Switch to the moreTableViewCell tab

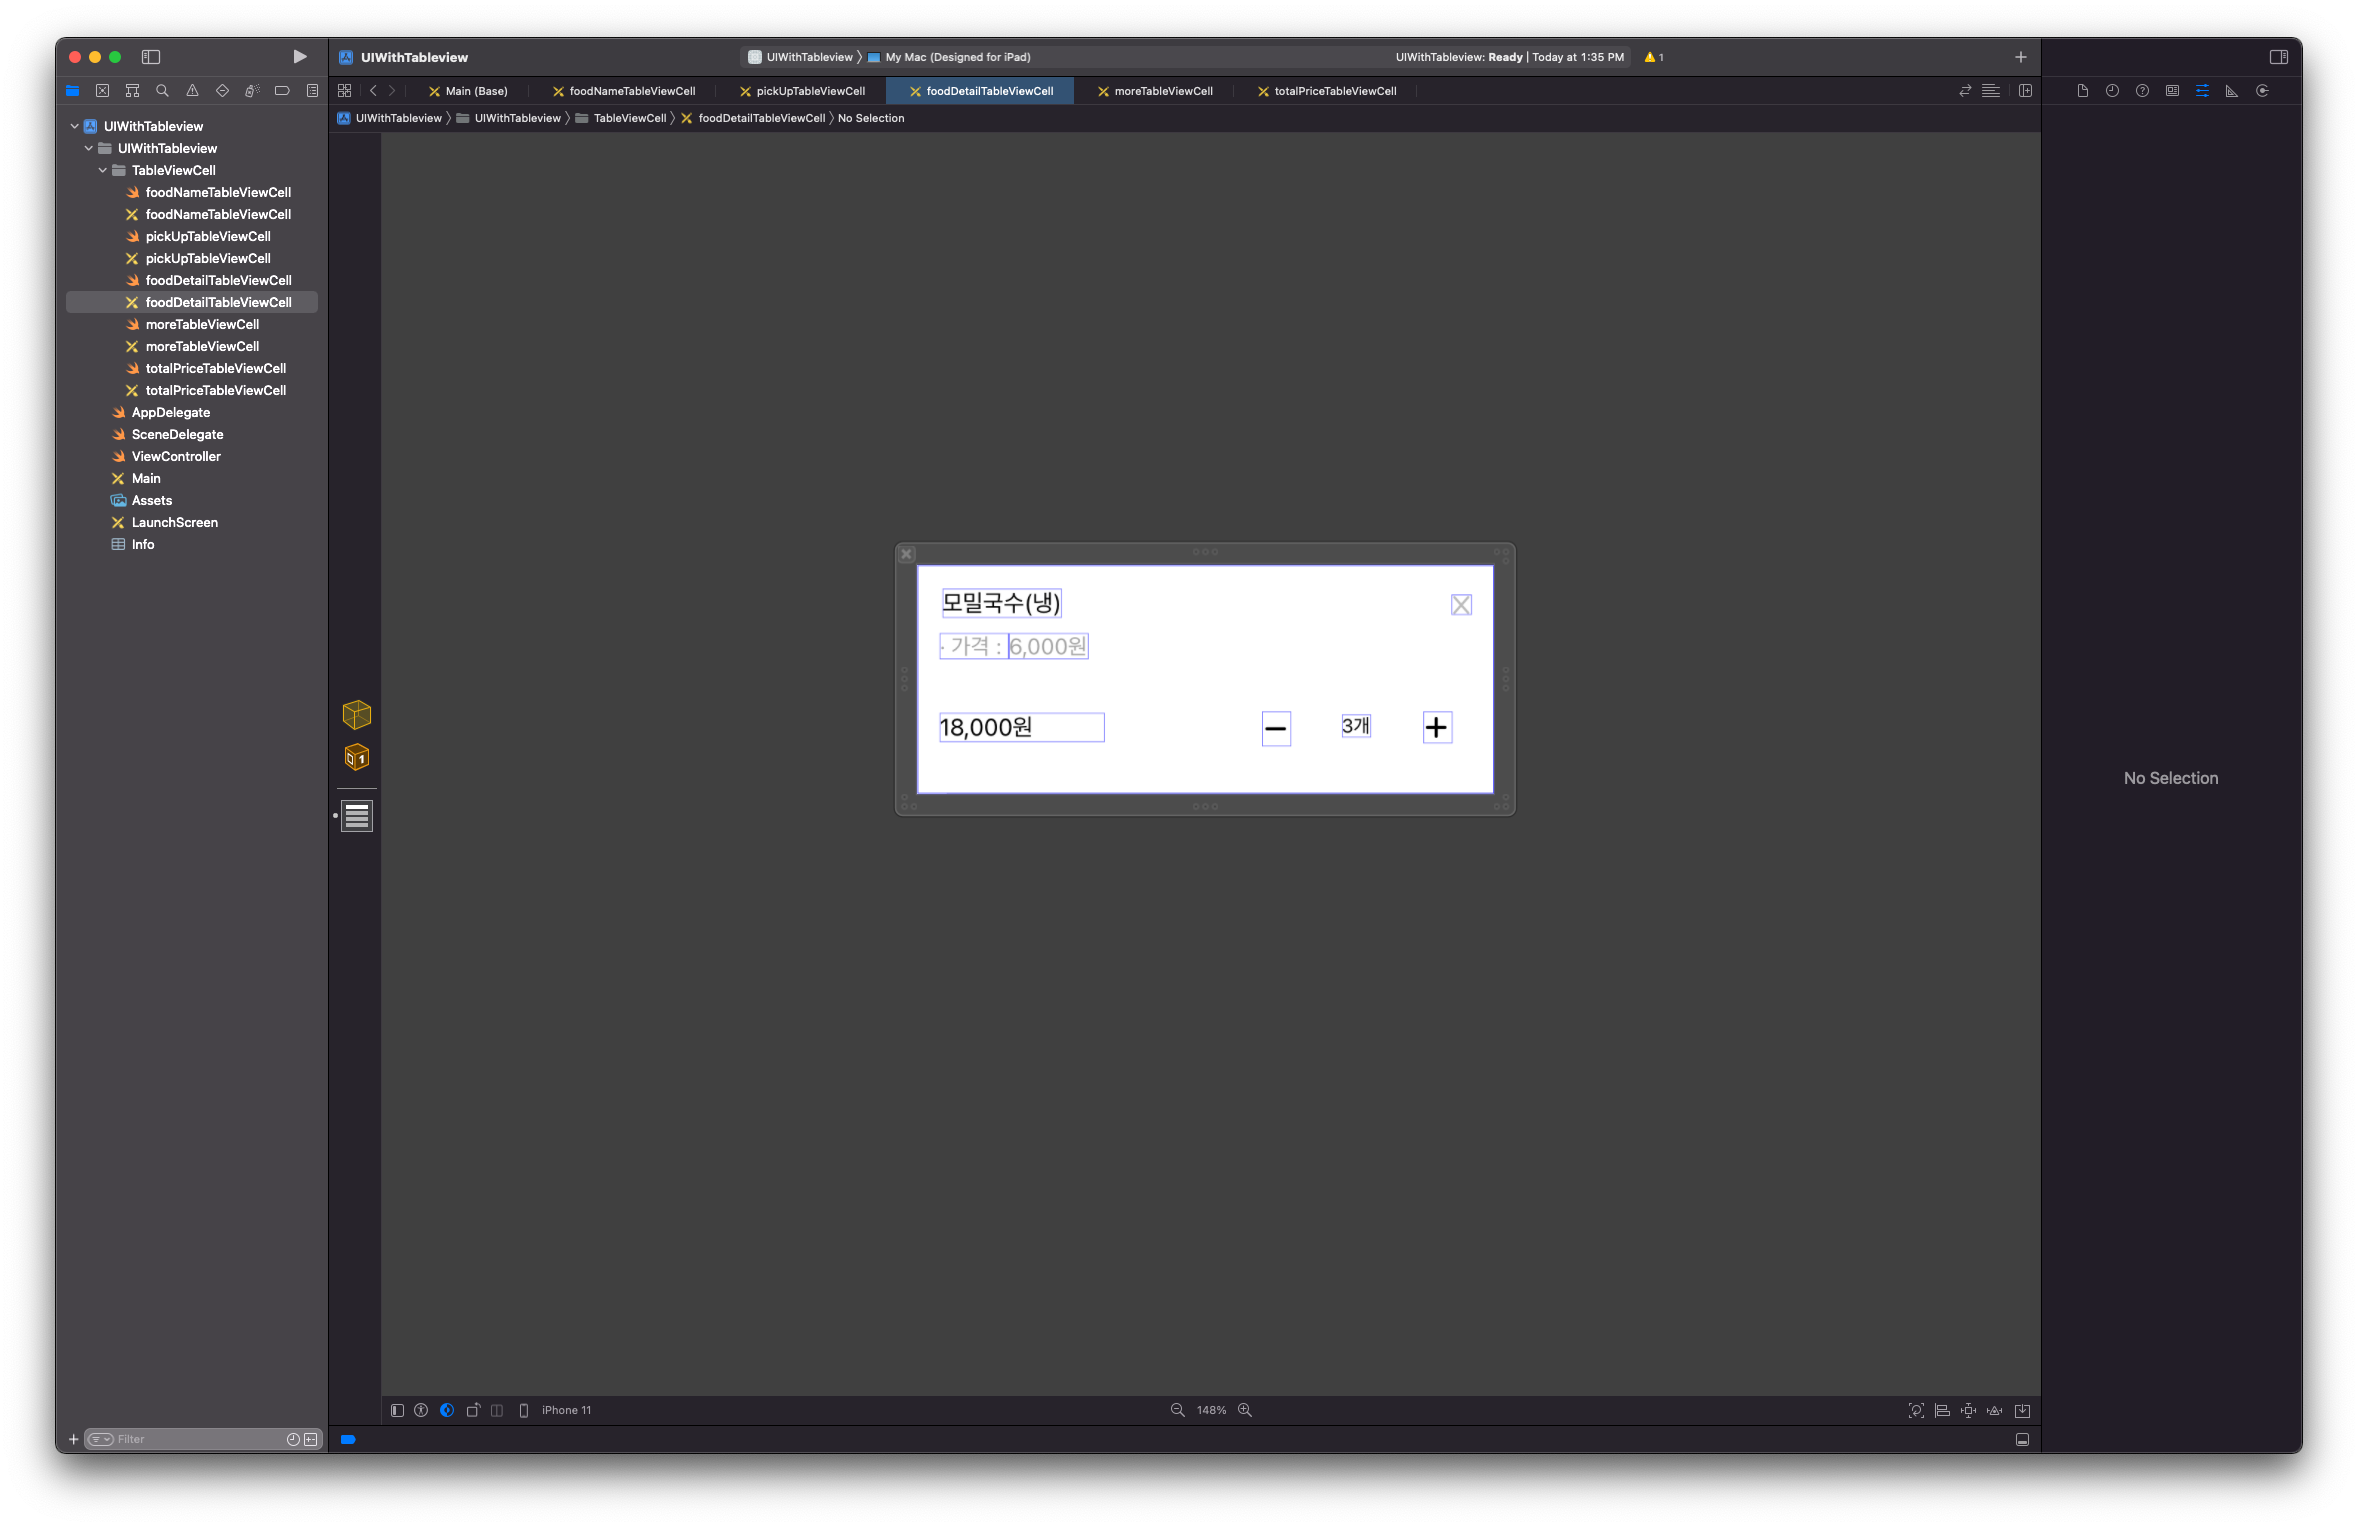pyautogui.click(x=1162, y=91)
